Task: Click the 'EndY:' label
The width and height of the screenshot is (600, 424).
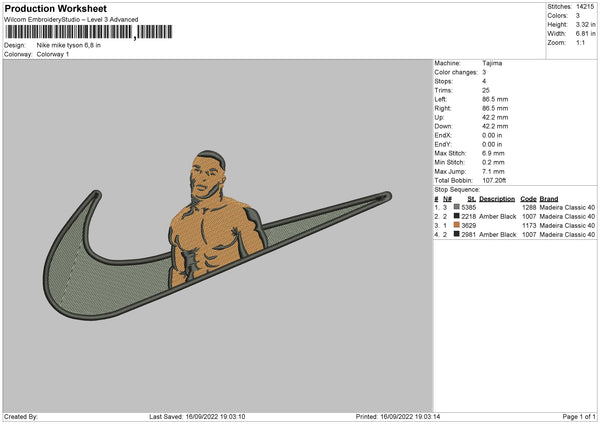Action: [443, 145]
